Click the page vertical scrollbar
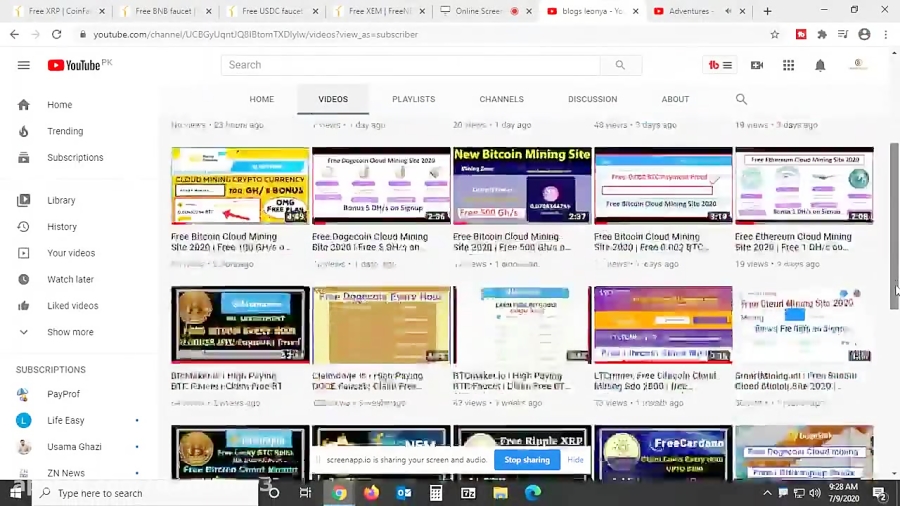This screenshot has height=506, width=900. coord(894,225)
